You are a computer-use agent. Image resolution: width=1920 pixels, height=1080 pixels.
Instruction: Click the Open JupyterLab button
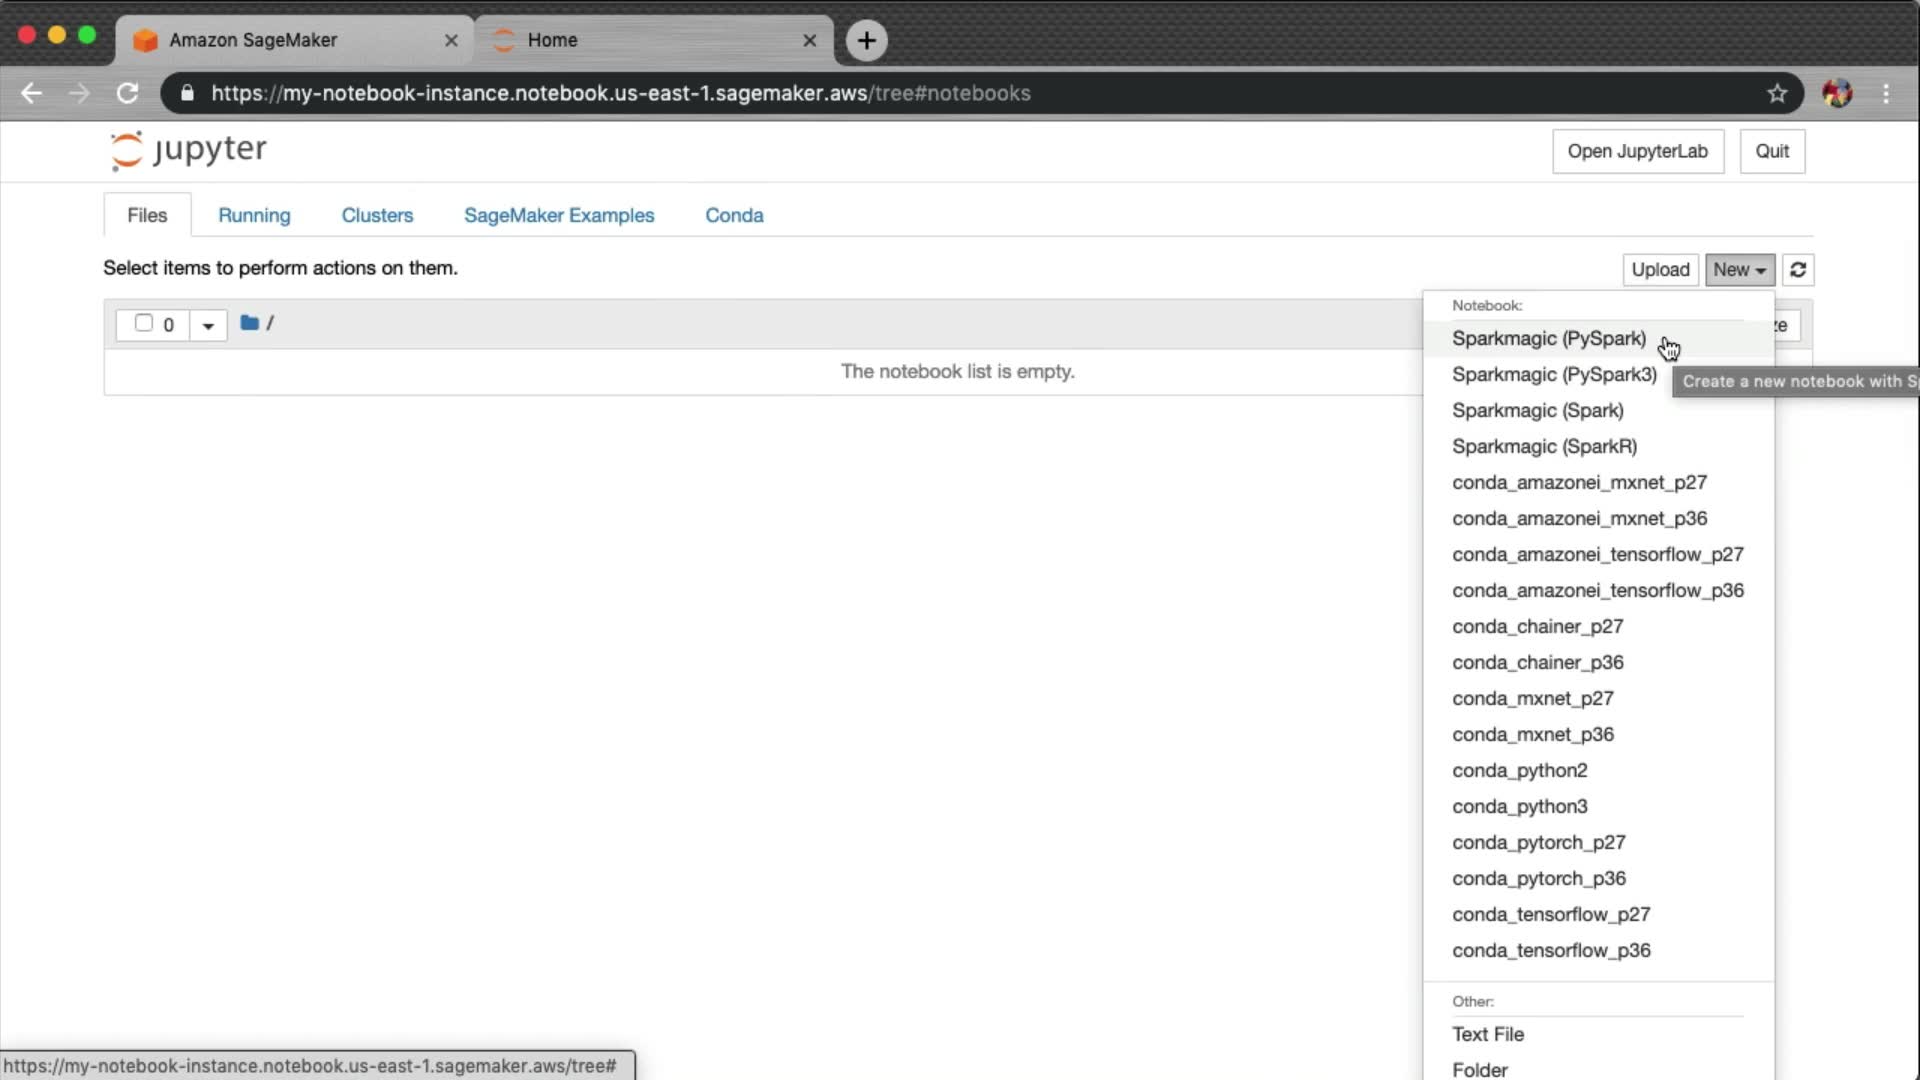[1637, 151]
